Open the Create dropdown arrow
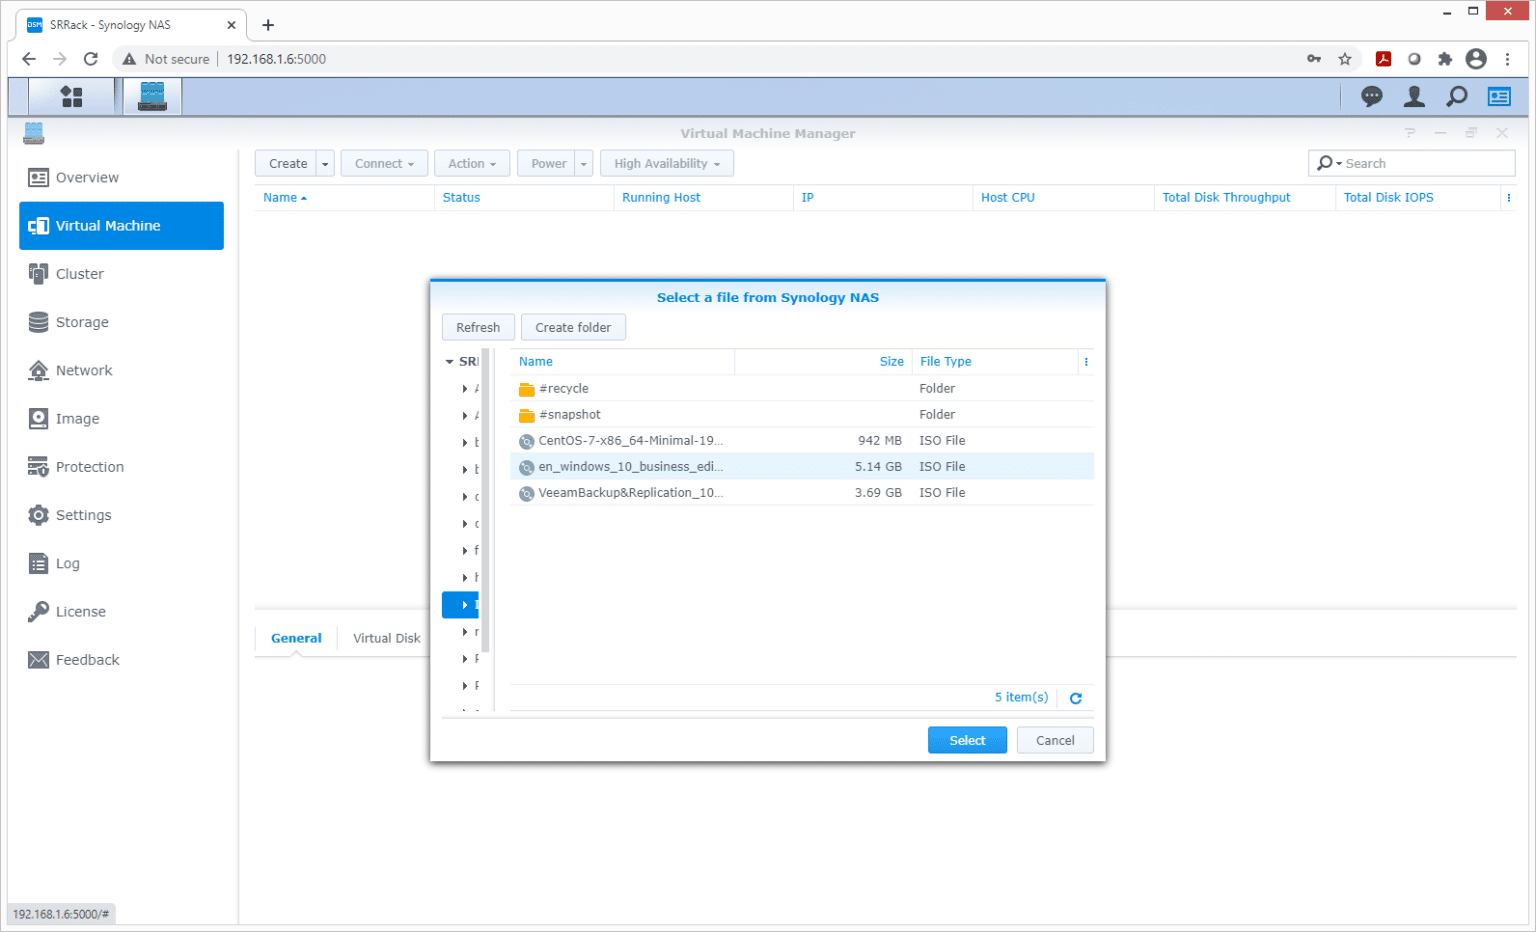The image size is (1536, 932). (325, 164)
